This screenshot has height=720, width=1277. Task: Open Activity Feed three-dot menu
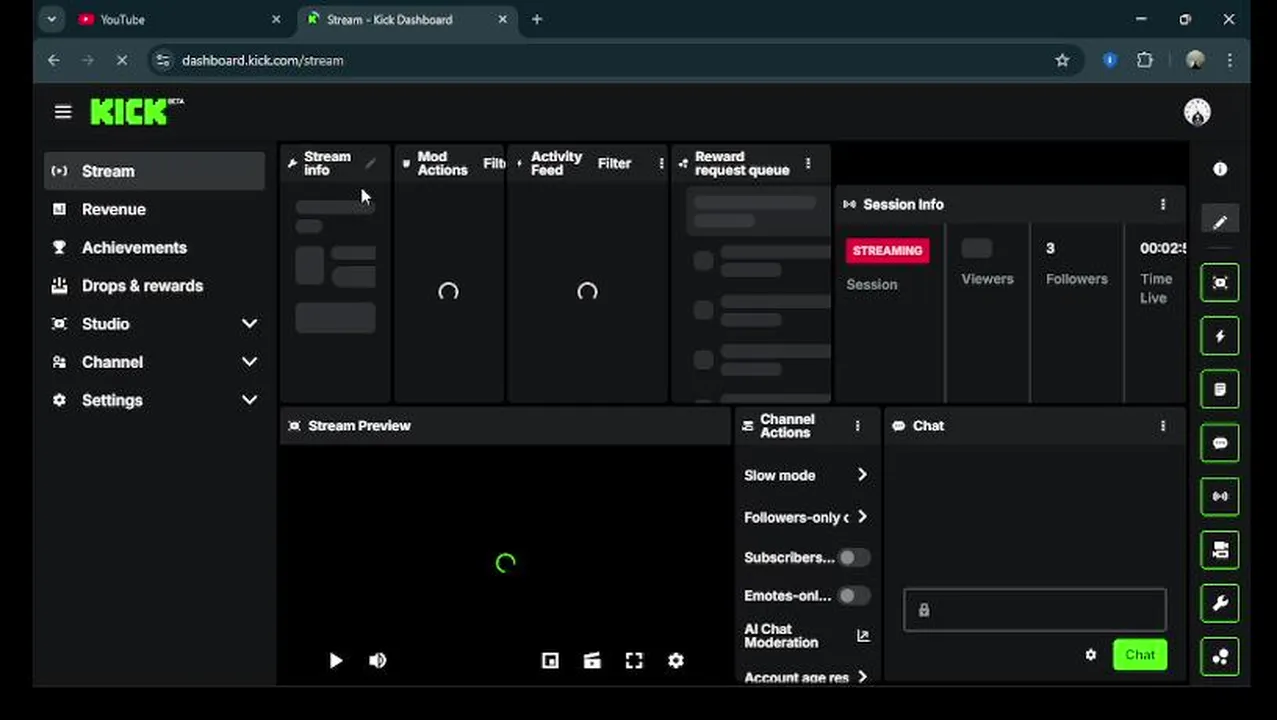tap(661, 163)
